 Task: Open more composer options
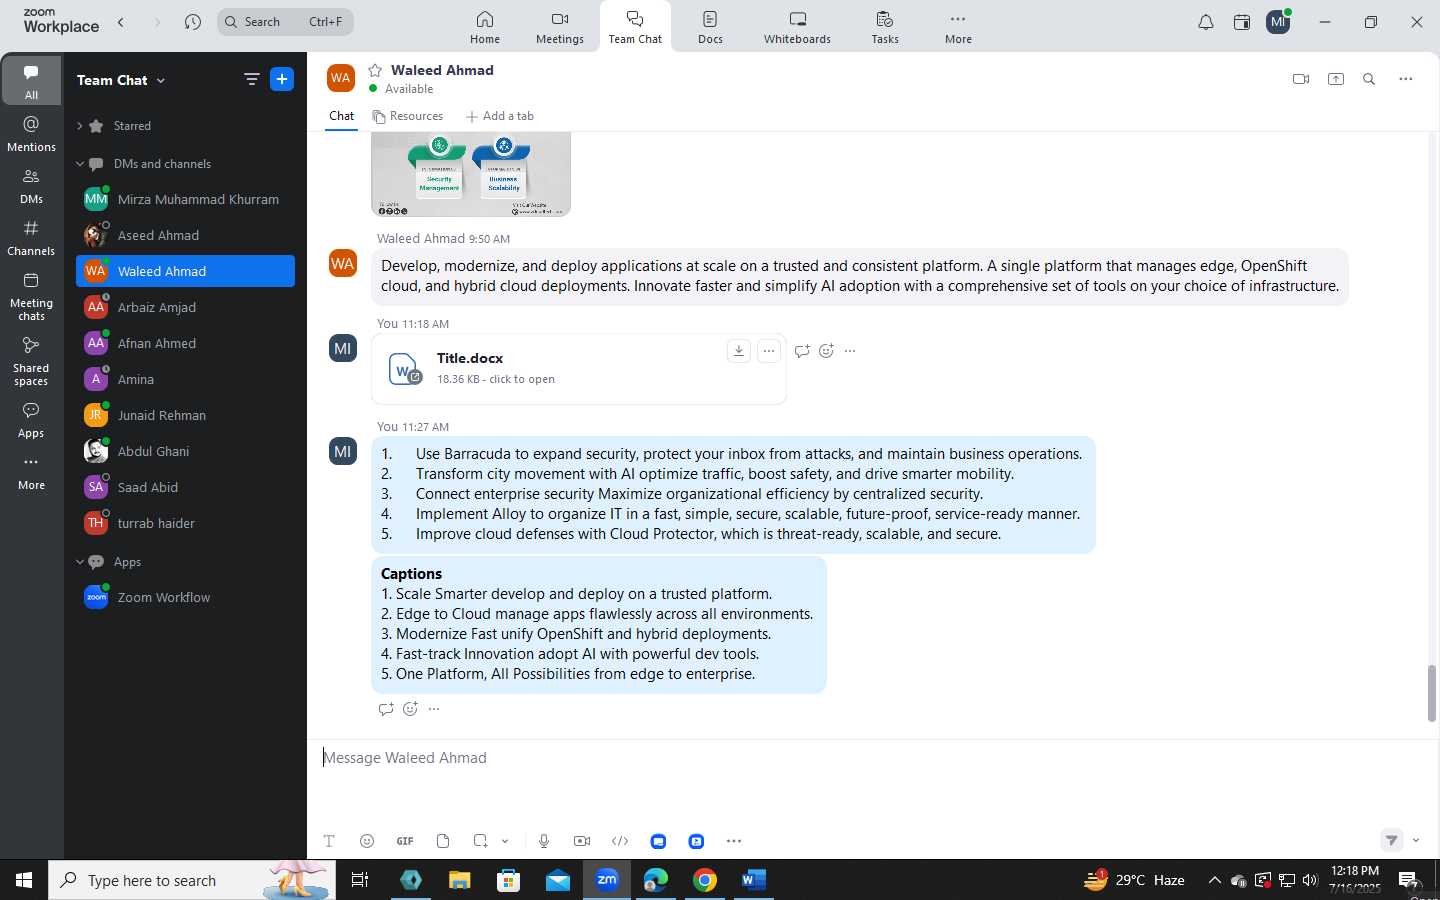(734, 841)
